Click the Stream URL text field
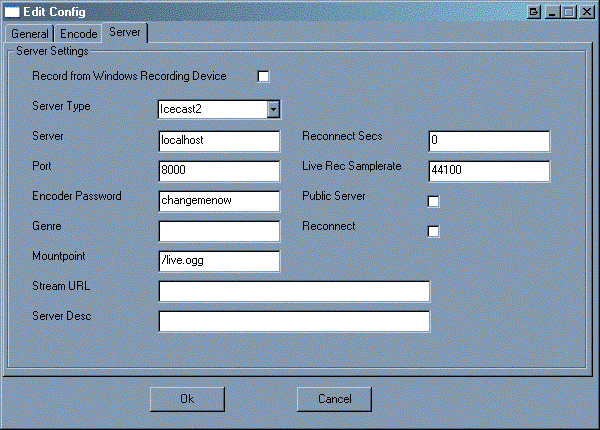The width and height of the screenshot is (600, 430). point(294,291)
